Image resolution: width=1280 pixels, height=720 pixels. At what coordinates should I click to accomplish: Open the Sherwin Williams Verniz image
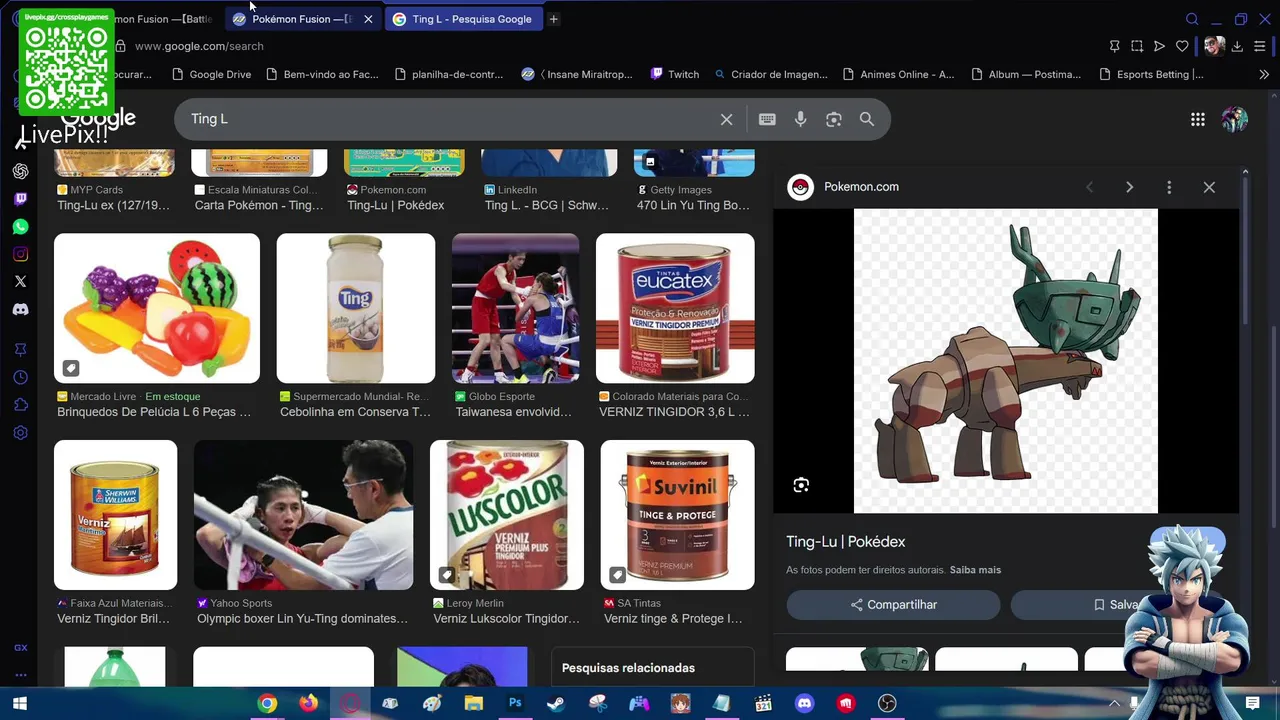pyautogui.click(x=115, y=515)
